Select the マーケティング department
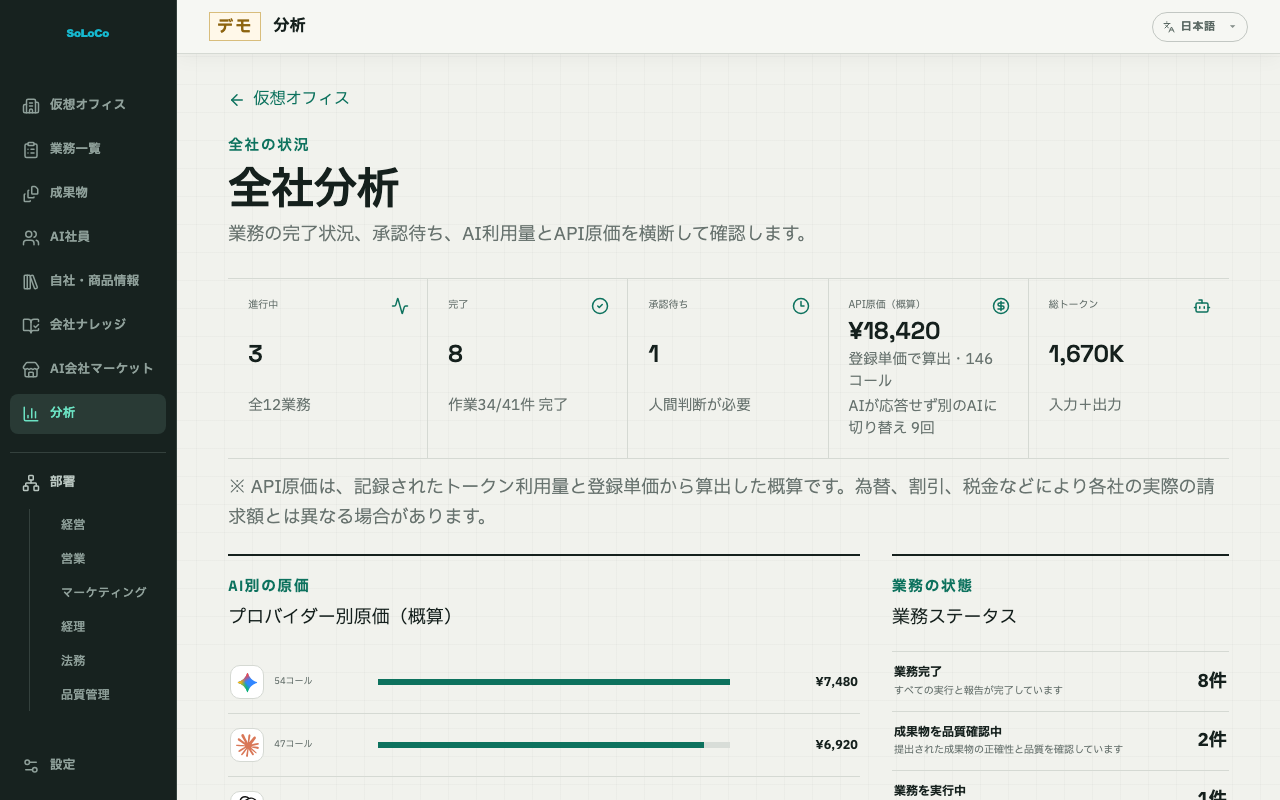This screenshot has width=1280, height=800. click(104, 593)
